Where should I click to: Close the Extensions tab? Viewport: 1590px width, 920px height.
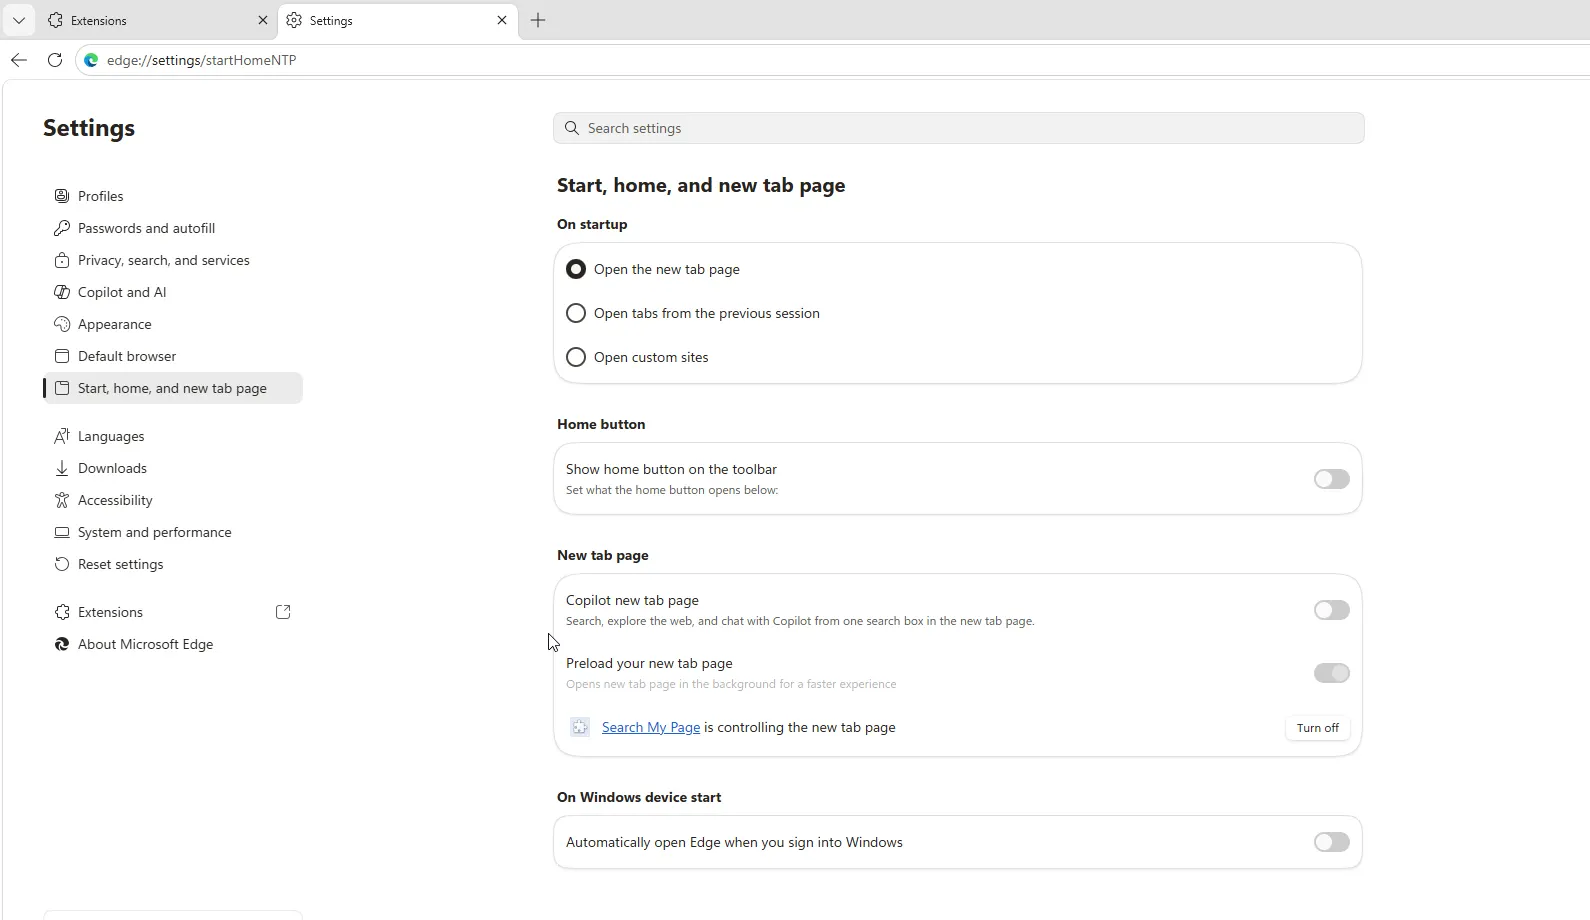click(x=262, y=20)
